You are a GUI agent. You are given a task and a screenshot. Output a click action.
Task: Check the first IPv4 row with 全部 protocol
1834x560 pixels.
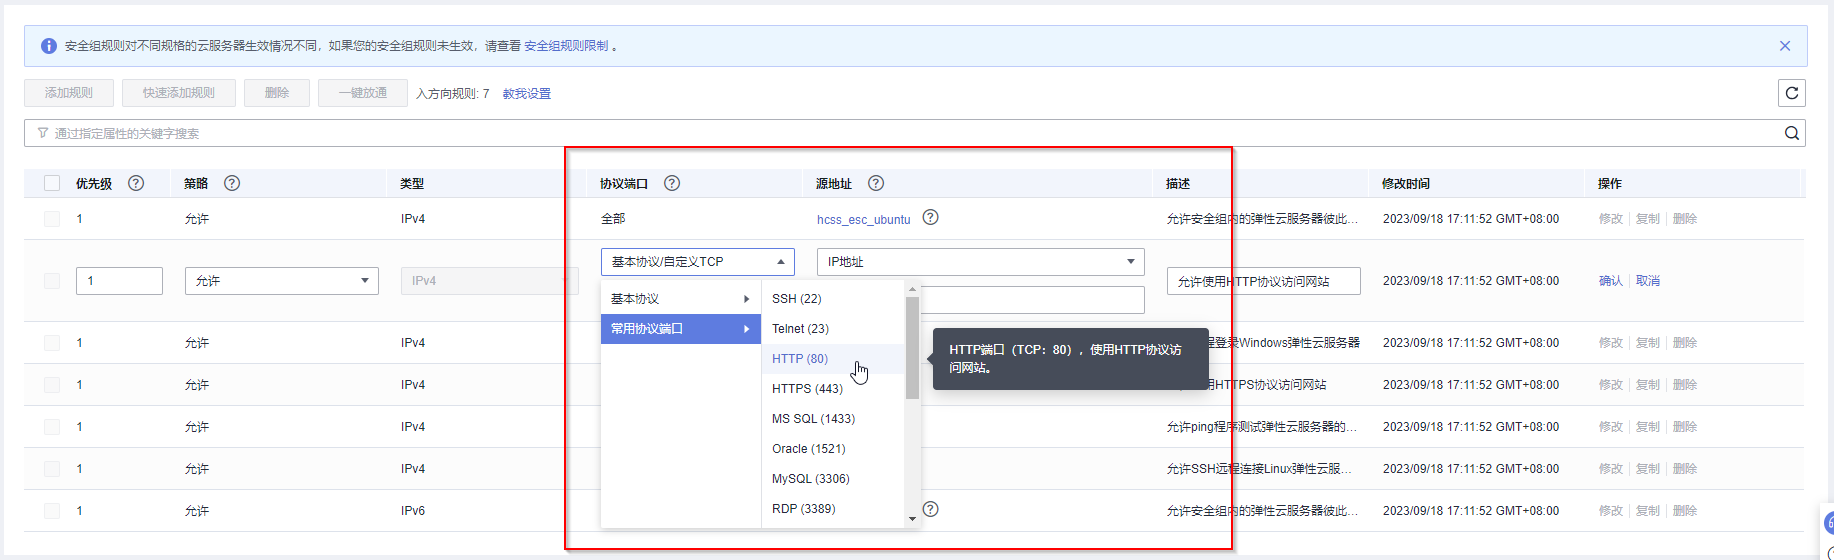(52, 219)
